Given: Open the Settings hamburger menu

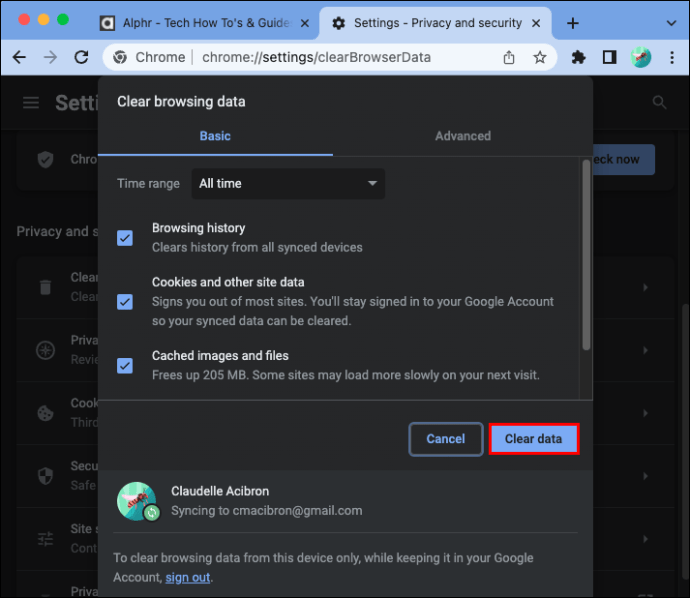Looking at the screenshot, I should point(31,103).
